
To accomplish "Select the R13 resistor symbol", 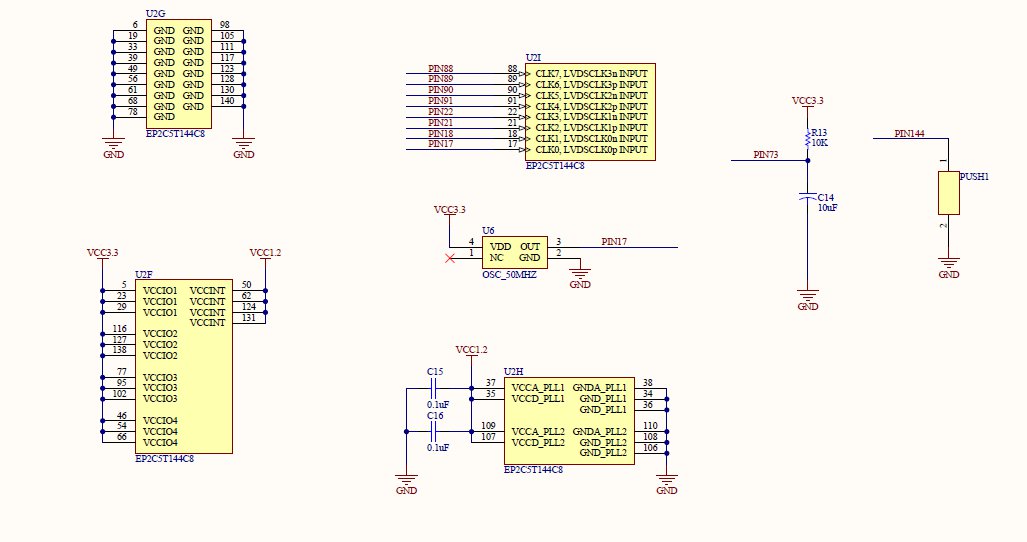I will coord(808,138).
